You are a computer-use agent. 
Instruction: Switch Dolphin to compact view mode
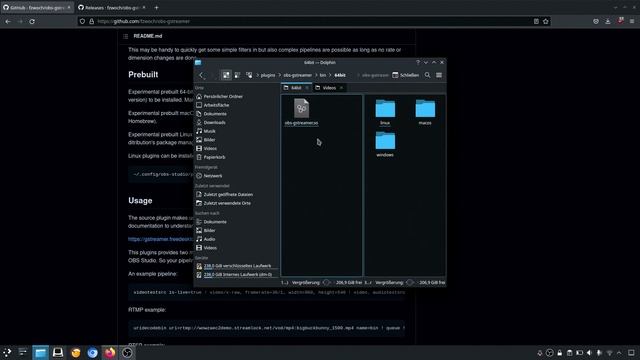[238, 75]
